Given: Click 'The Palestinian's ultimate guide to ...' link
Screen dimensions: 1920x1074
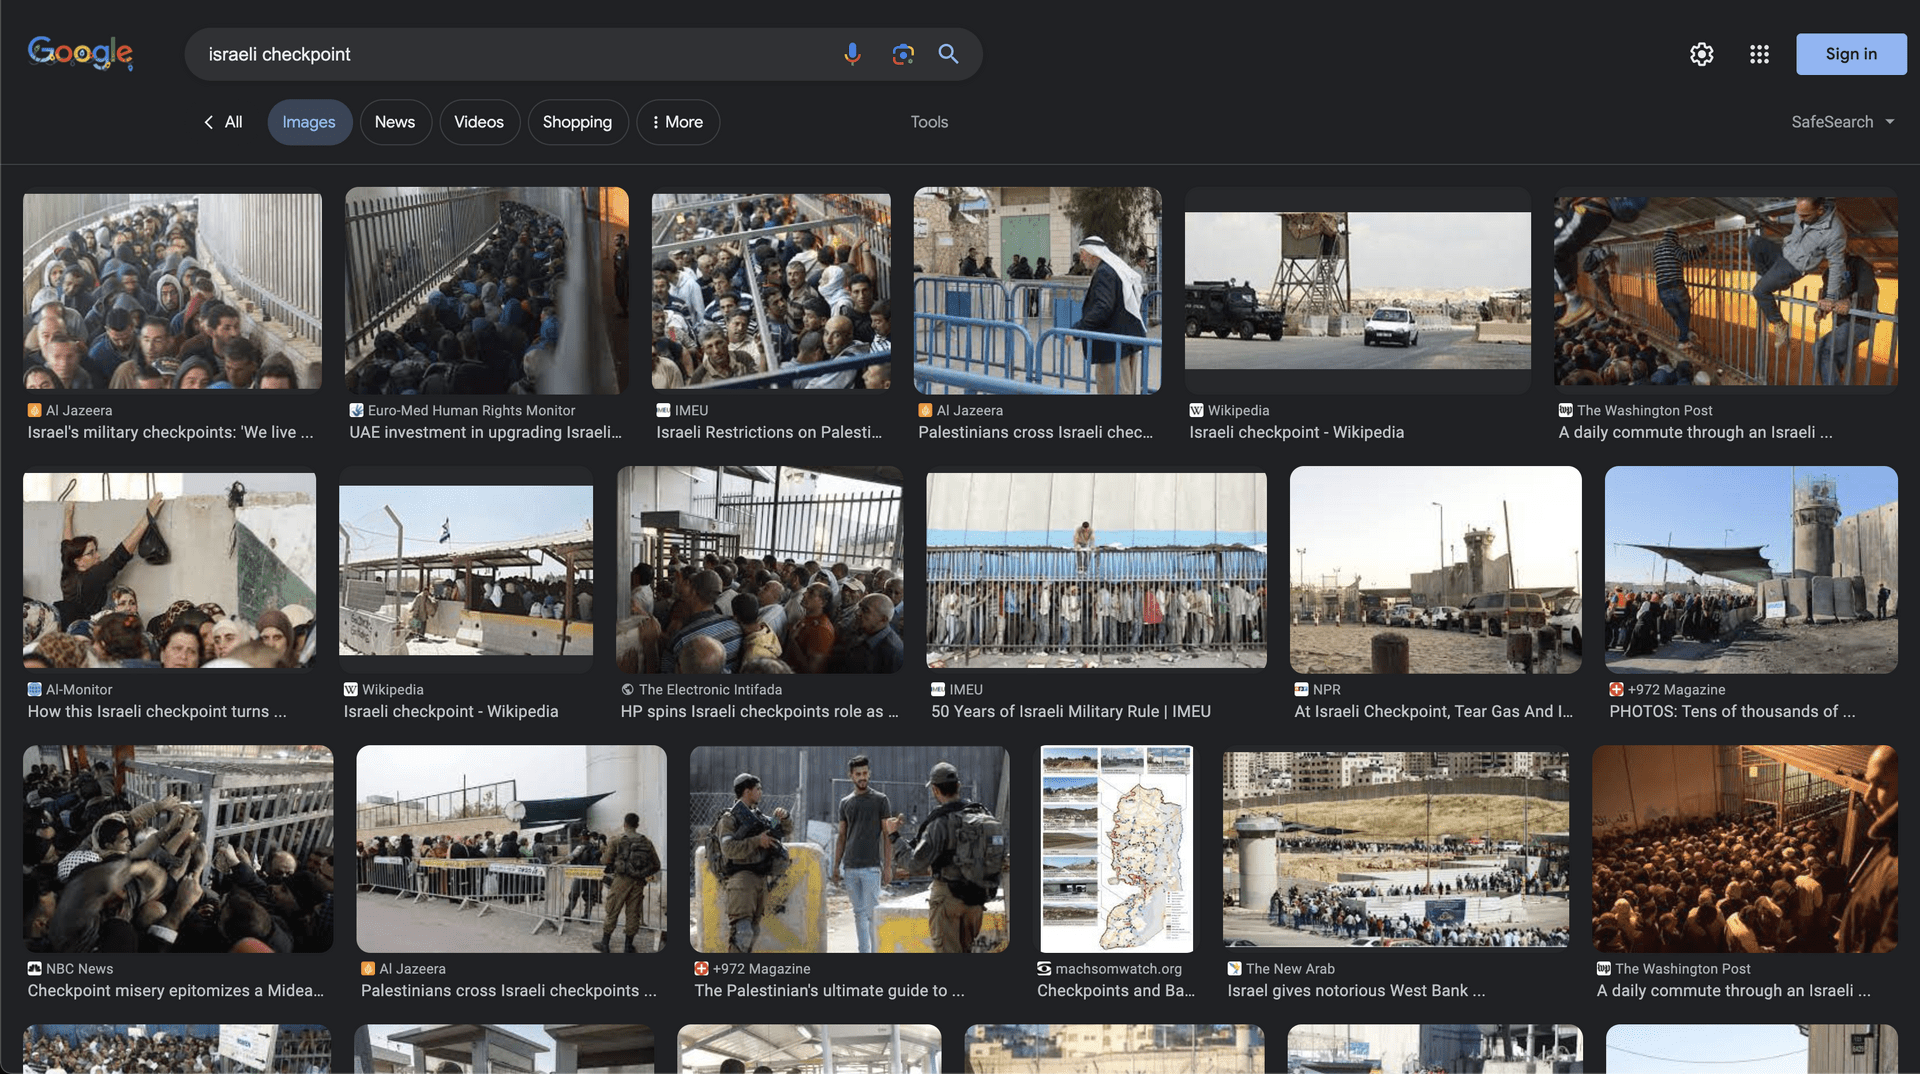Looking at the screenshot, I should pyautogui.click(x=829, y=991).
